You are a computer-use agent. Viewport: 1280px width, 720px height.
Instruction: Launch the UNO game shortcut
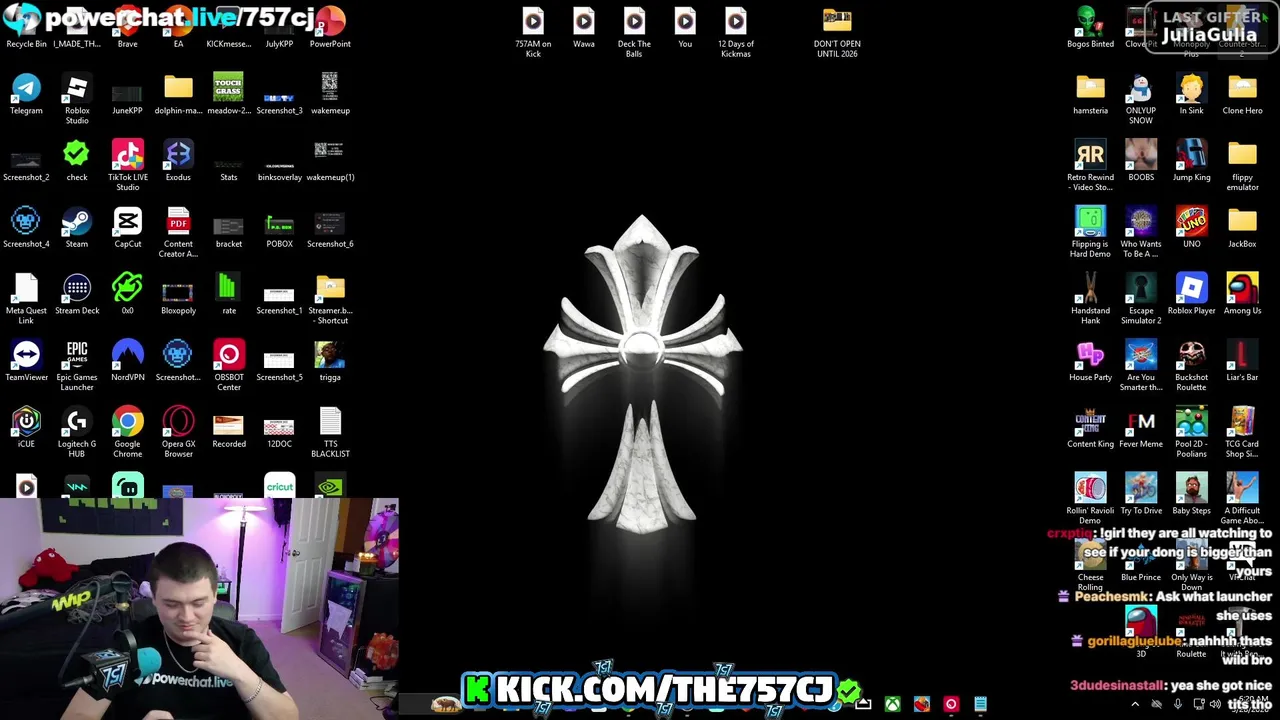(x=1191, y=227)
